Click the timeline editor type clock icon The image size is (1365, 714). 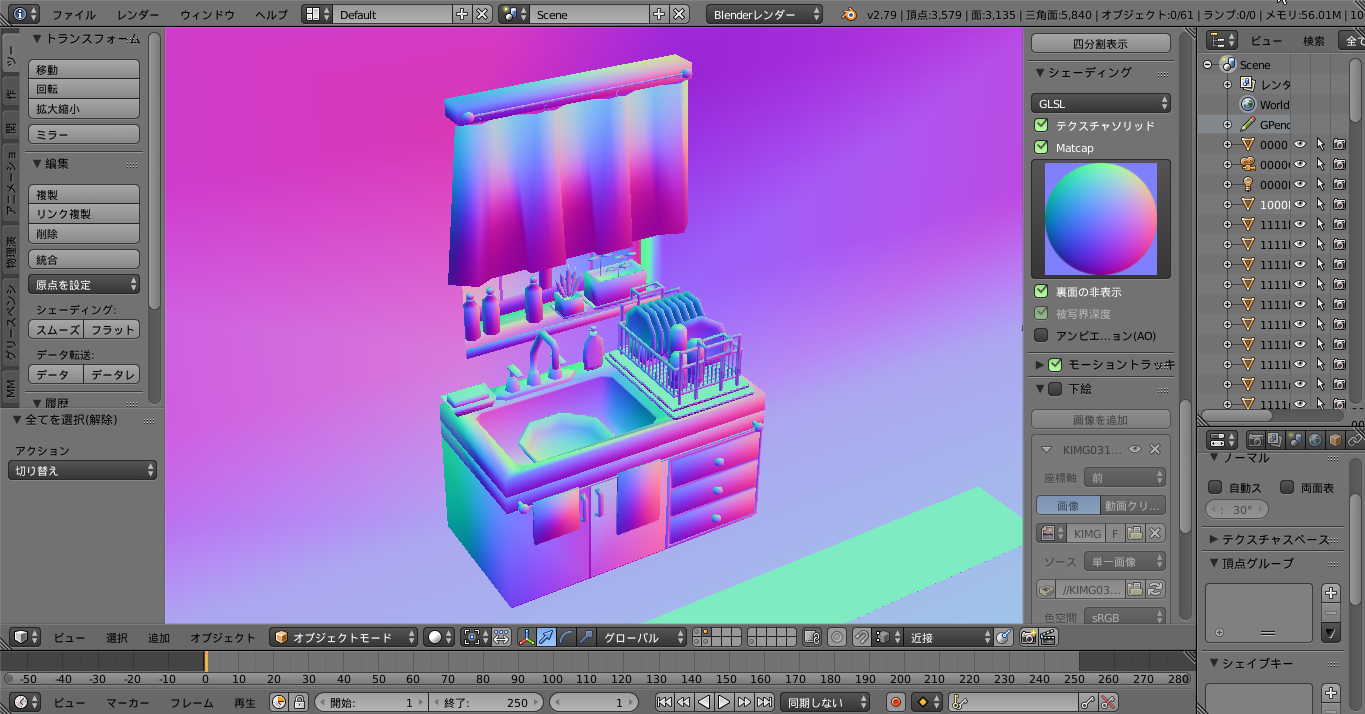24,702
